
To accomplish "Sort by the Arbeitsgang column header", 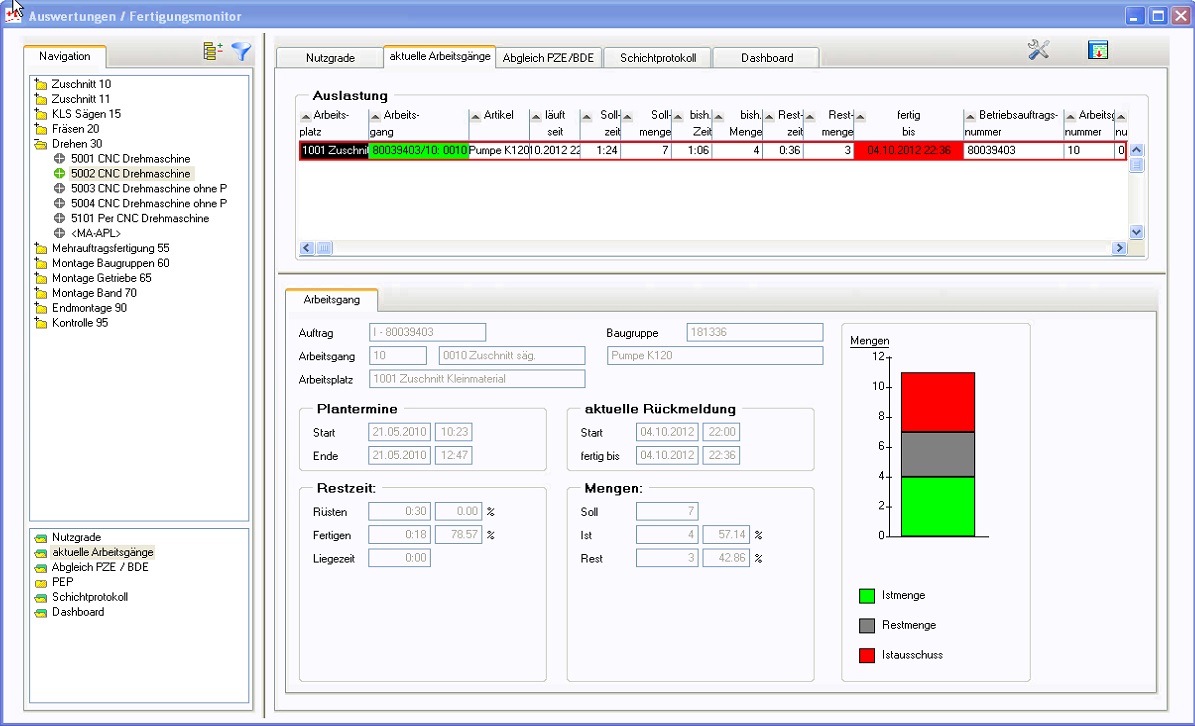I will pyautogui.click(x=418, y=123).
